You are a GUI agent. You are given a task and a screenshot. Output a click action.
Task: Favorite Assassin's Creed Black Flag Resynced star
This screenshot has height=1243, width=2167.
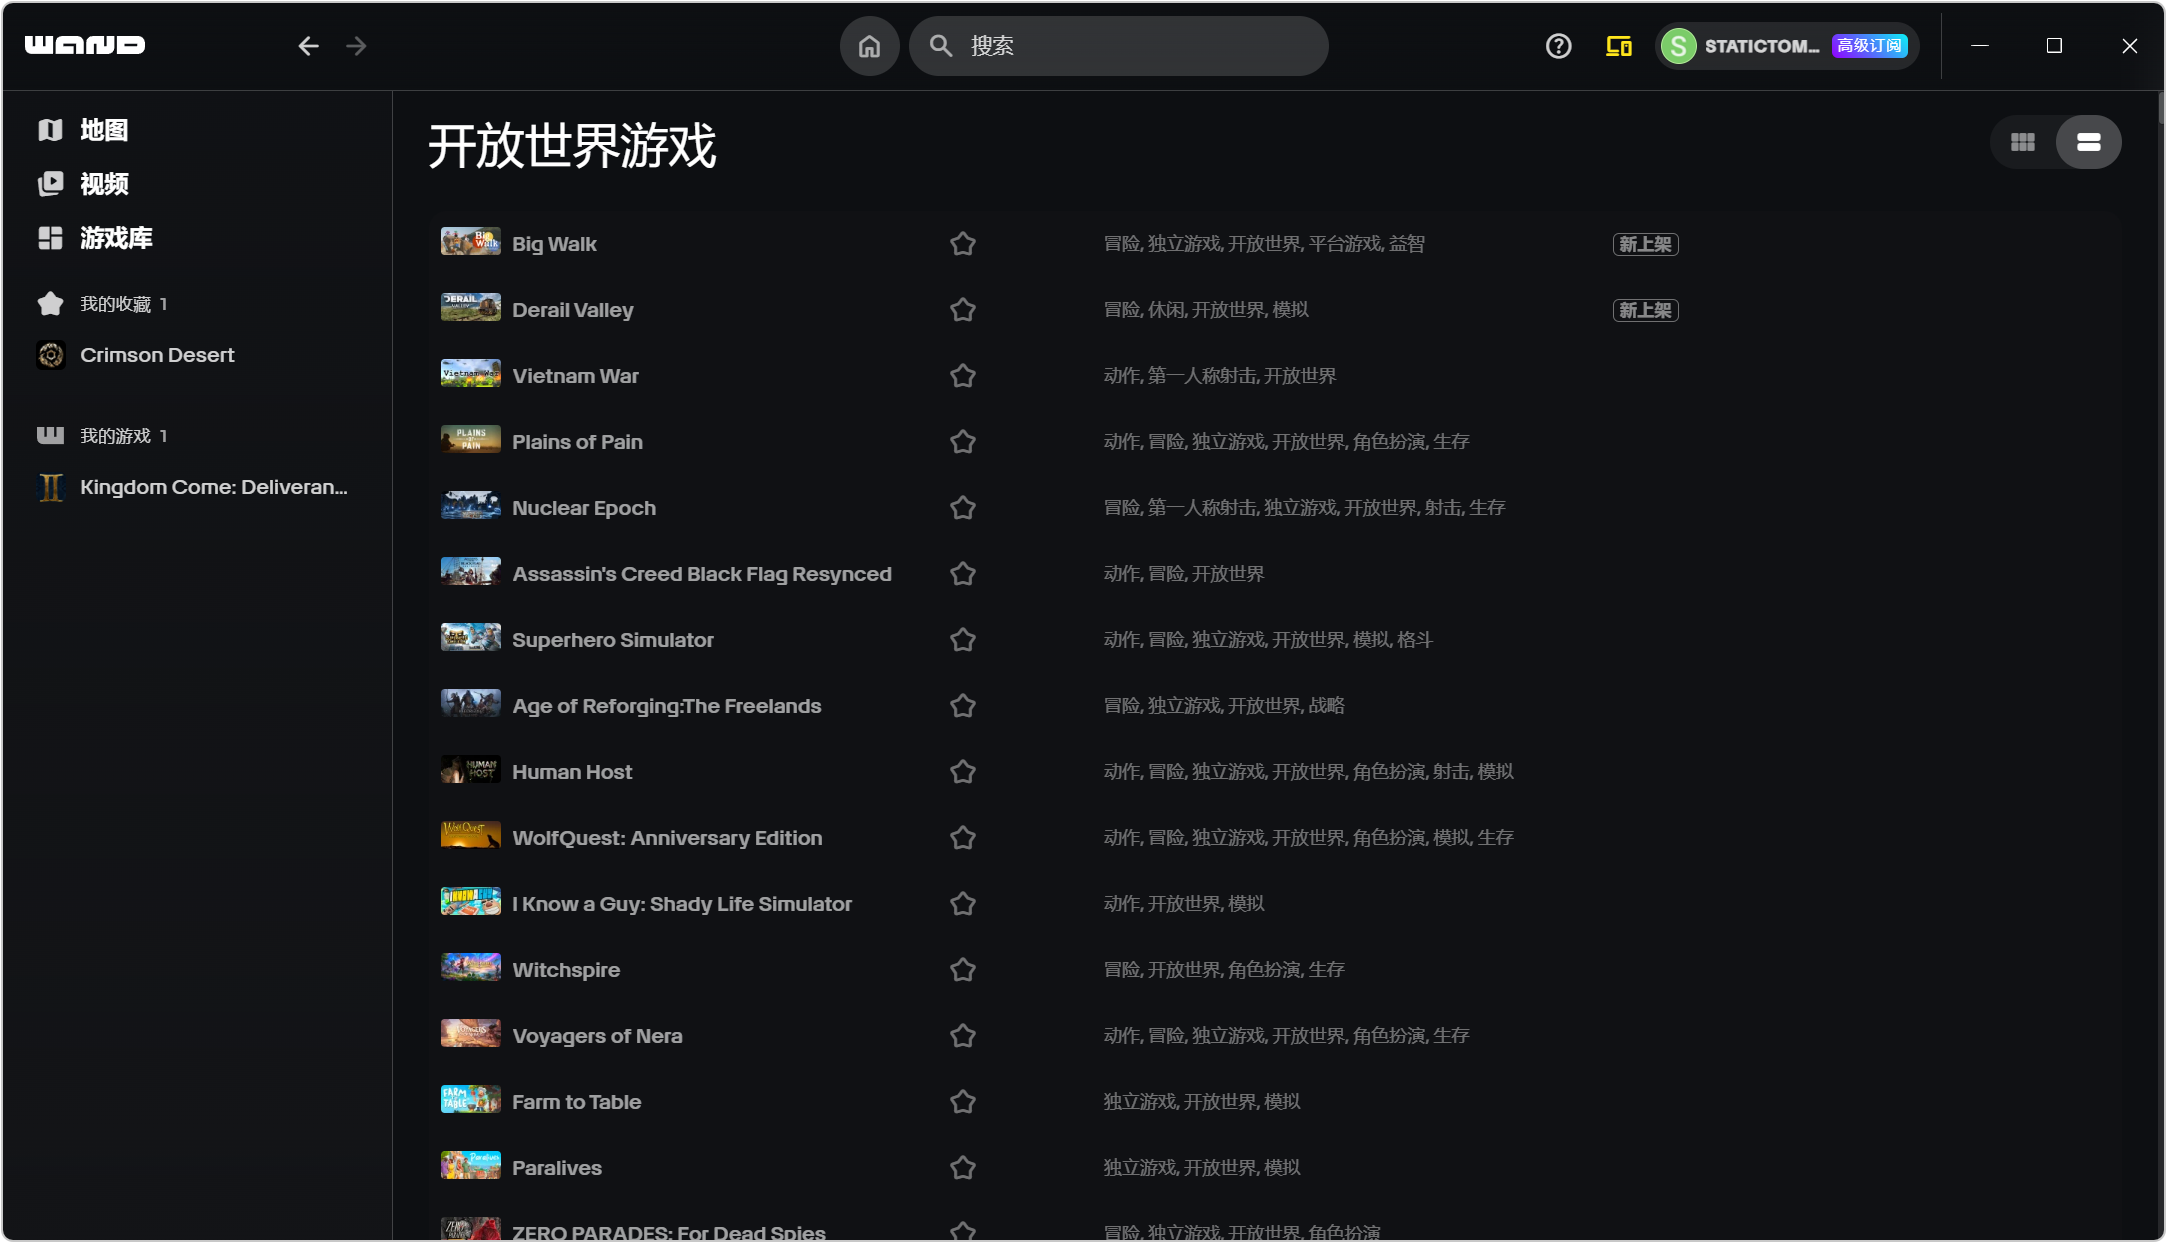tap(963, 574)
